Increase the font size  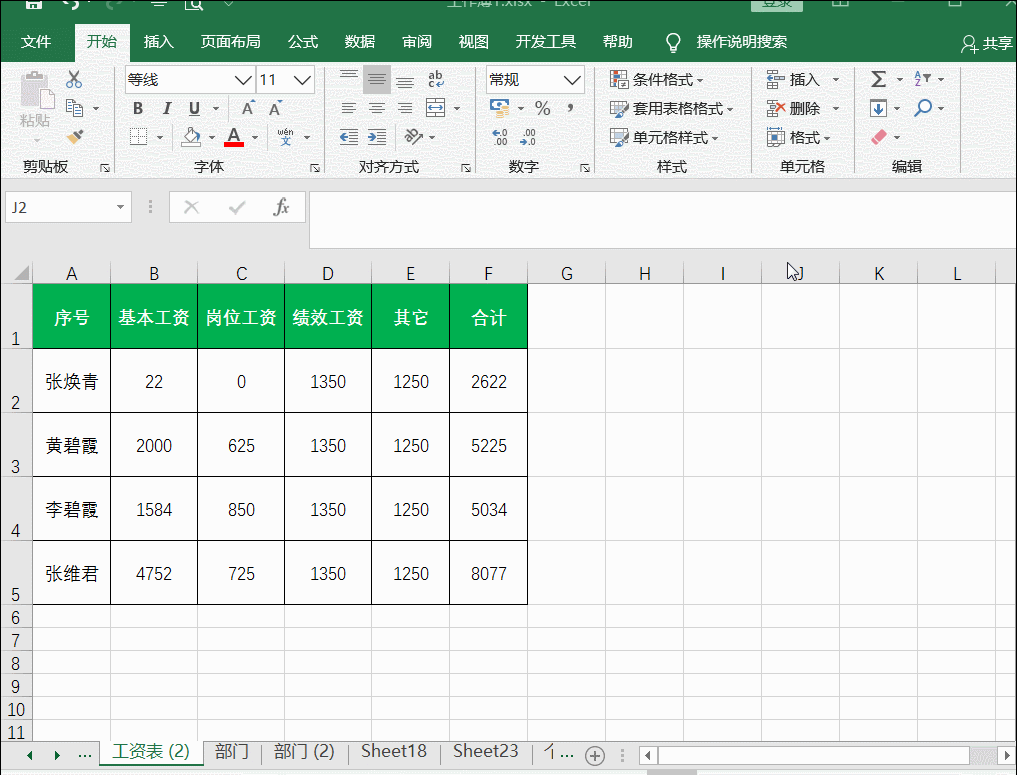point(248,108)
